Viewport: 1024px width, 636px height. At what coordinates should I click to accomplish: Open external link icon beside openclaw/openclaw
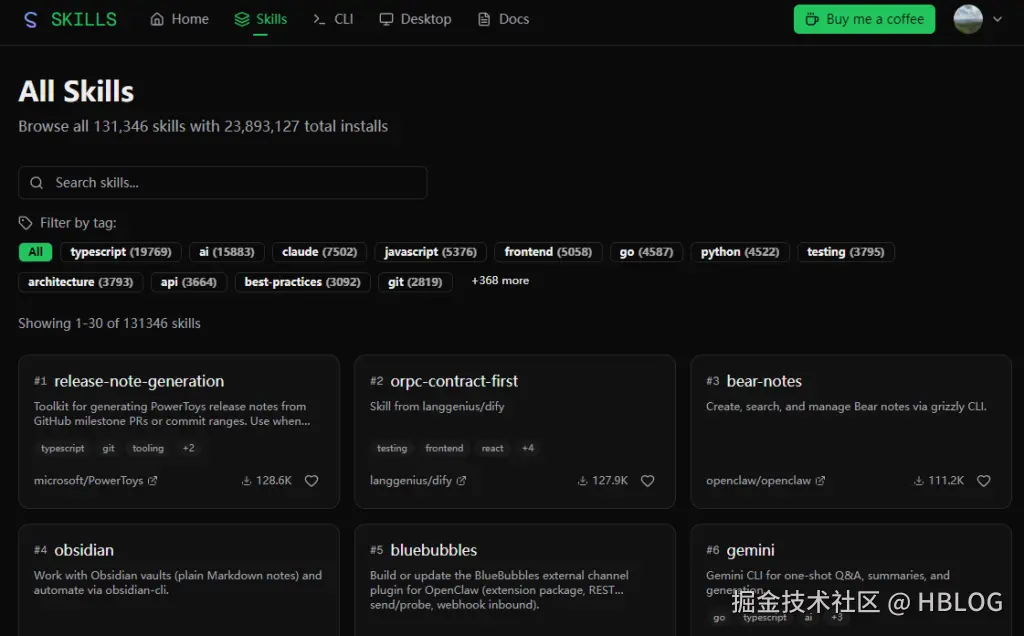pyautogui.click(x=820, y=481)
